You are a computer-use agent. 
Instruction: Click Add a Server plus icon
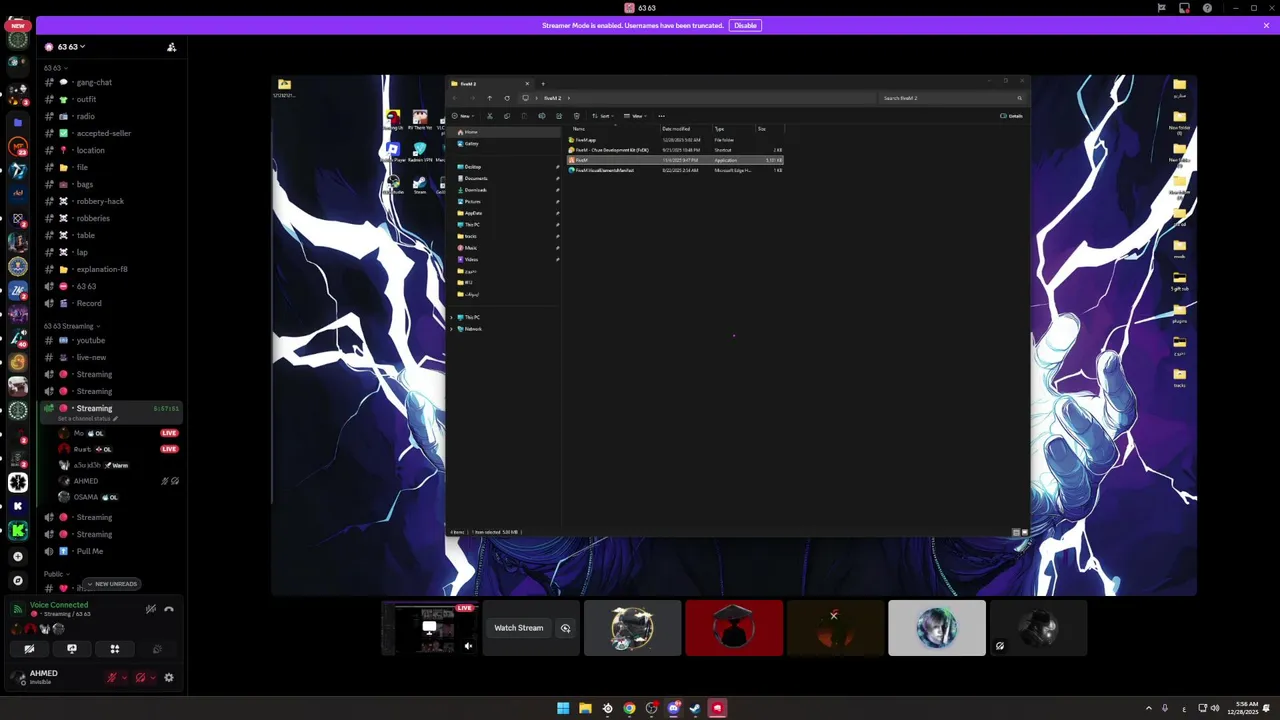(x=18, y=556)
